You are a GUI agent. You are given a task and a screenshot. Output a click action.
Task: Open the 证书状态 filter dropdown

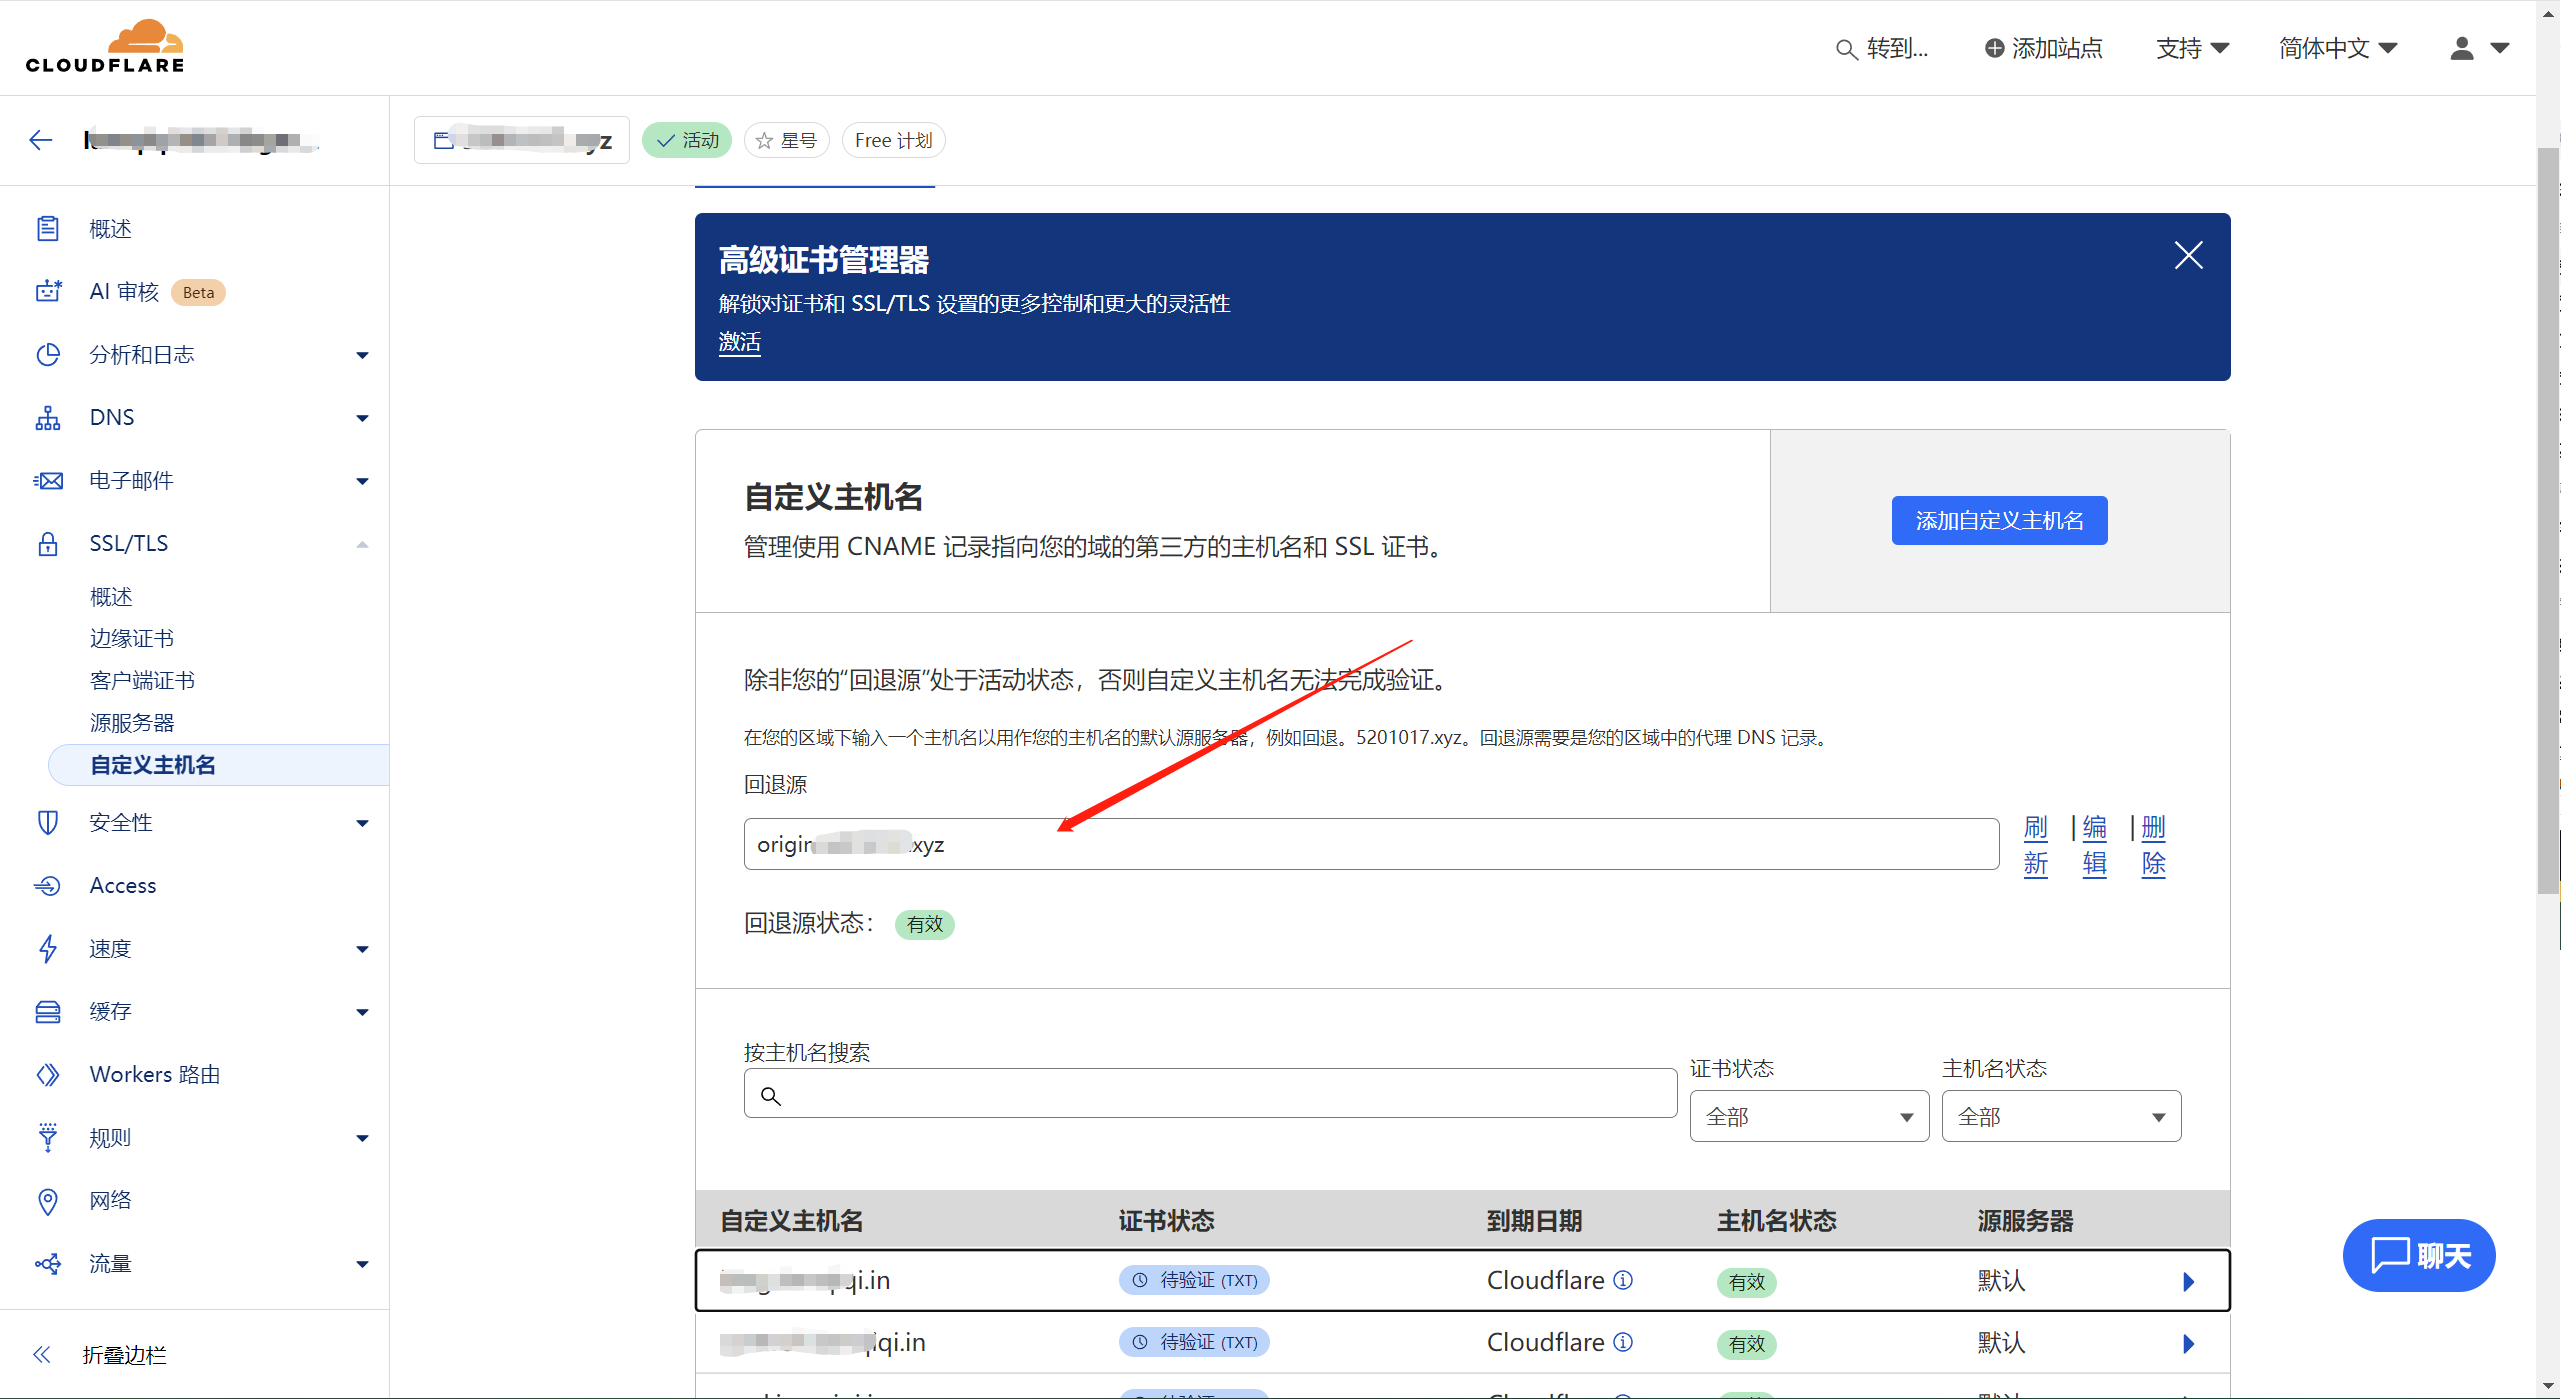(1808, 1117)
